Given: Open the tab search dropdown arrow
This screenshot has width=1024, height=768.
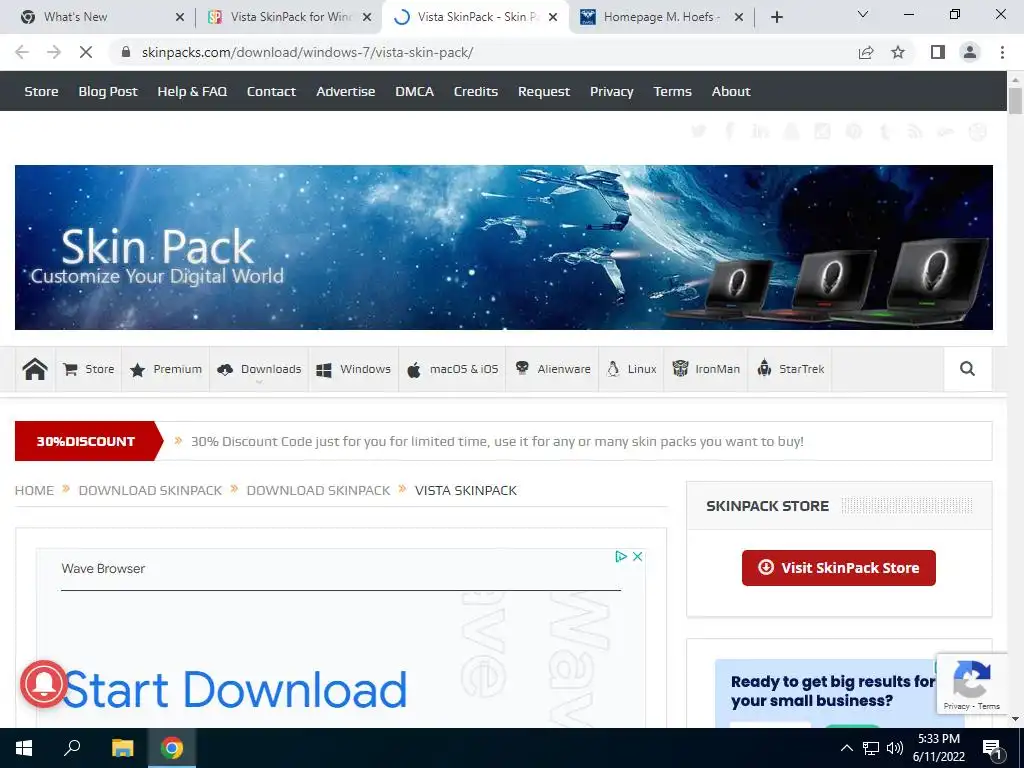Looking at the screenshot, I should [863, 14].
